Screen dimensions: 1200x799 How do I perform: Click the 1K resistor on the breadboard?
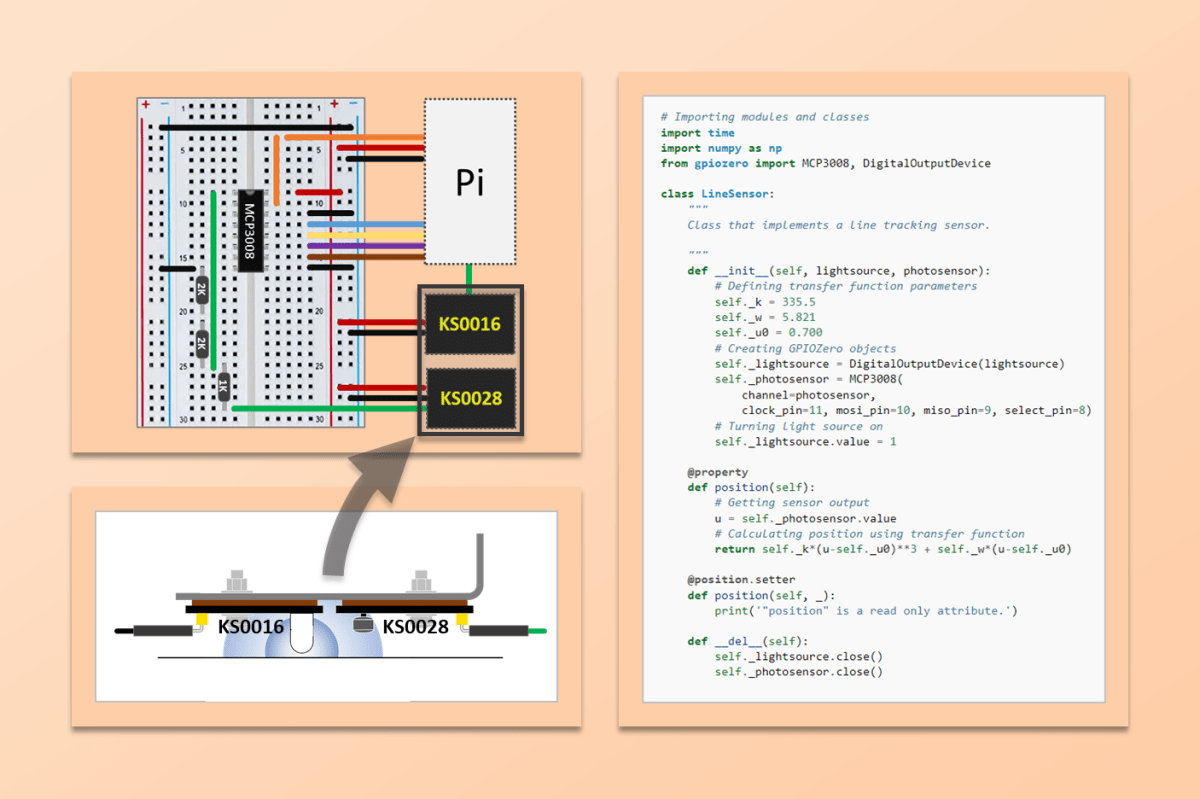(x=224, y=388)
